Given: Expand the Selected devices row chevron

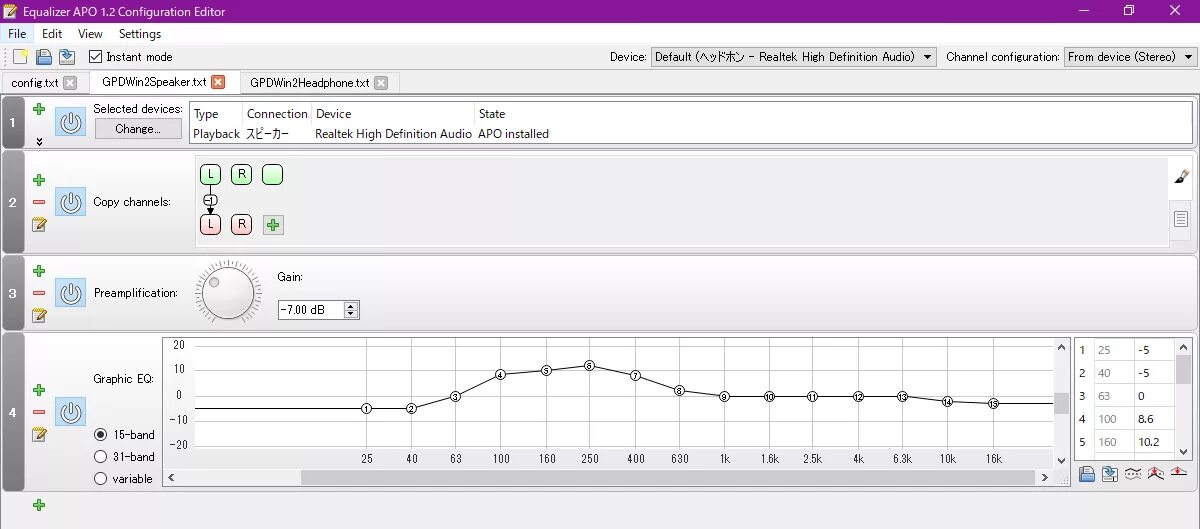Looking at the screenshot, I should 39,141.
